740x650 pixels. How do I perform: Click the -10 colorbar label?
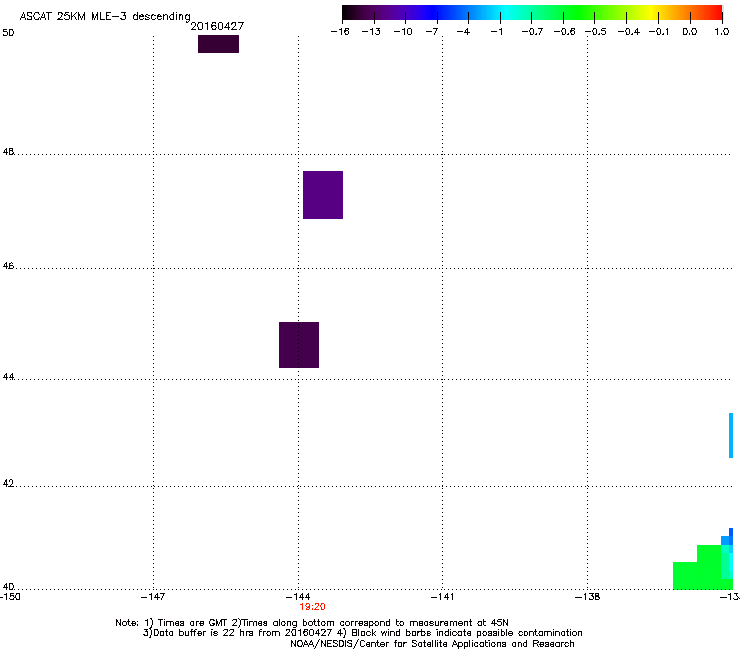tap(403, 32)
